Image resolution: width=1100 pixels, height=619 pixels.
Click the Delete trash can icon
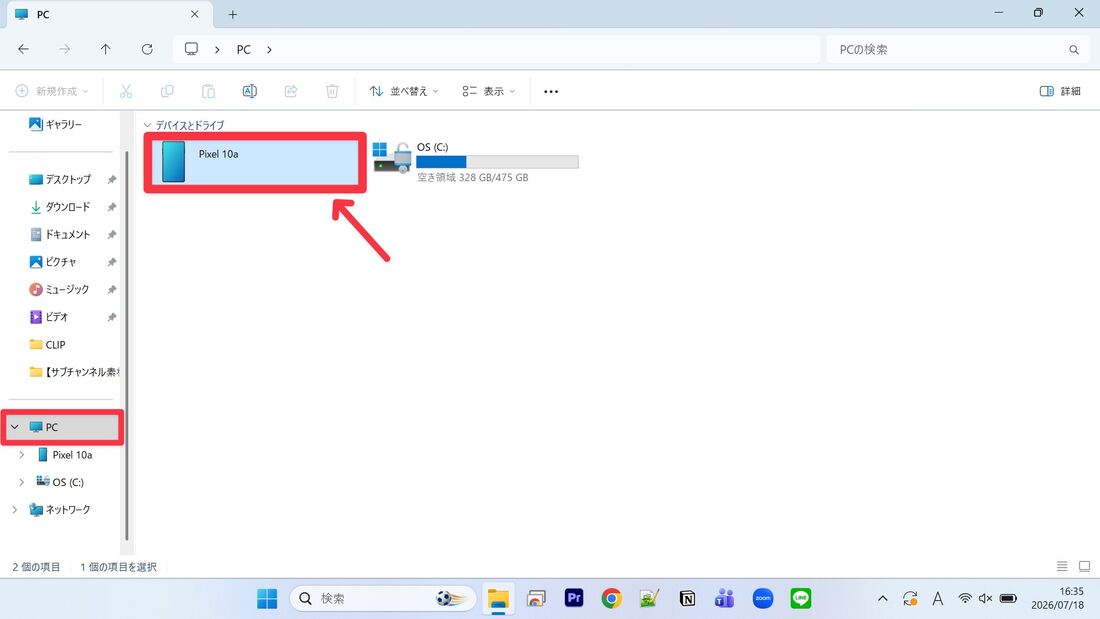[332, 91]
